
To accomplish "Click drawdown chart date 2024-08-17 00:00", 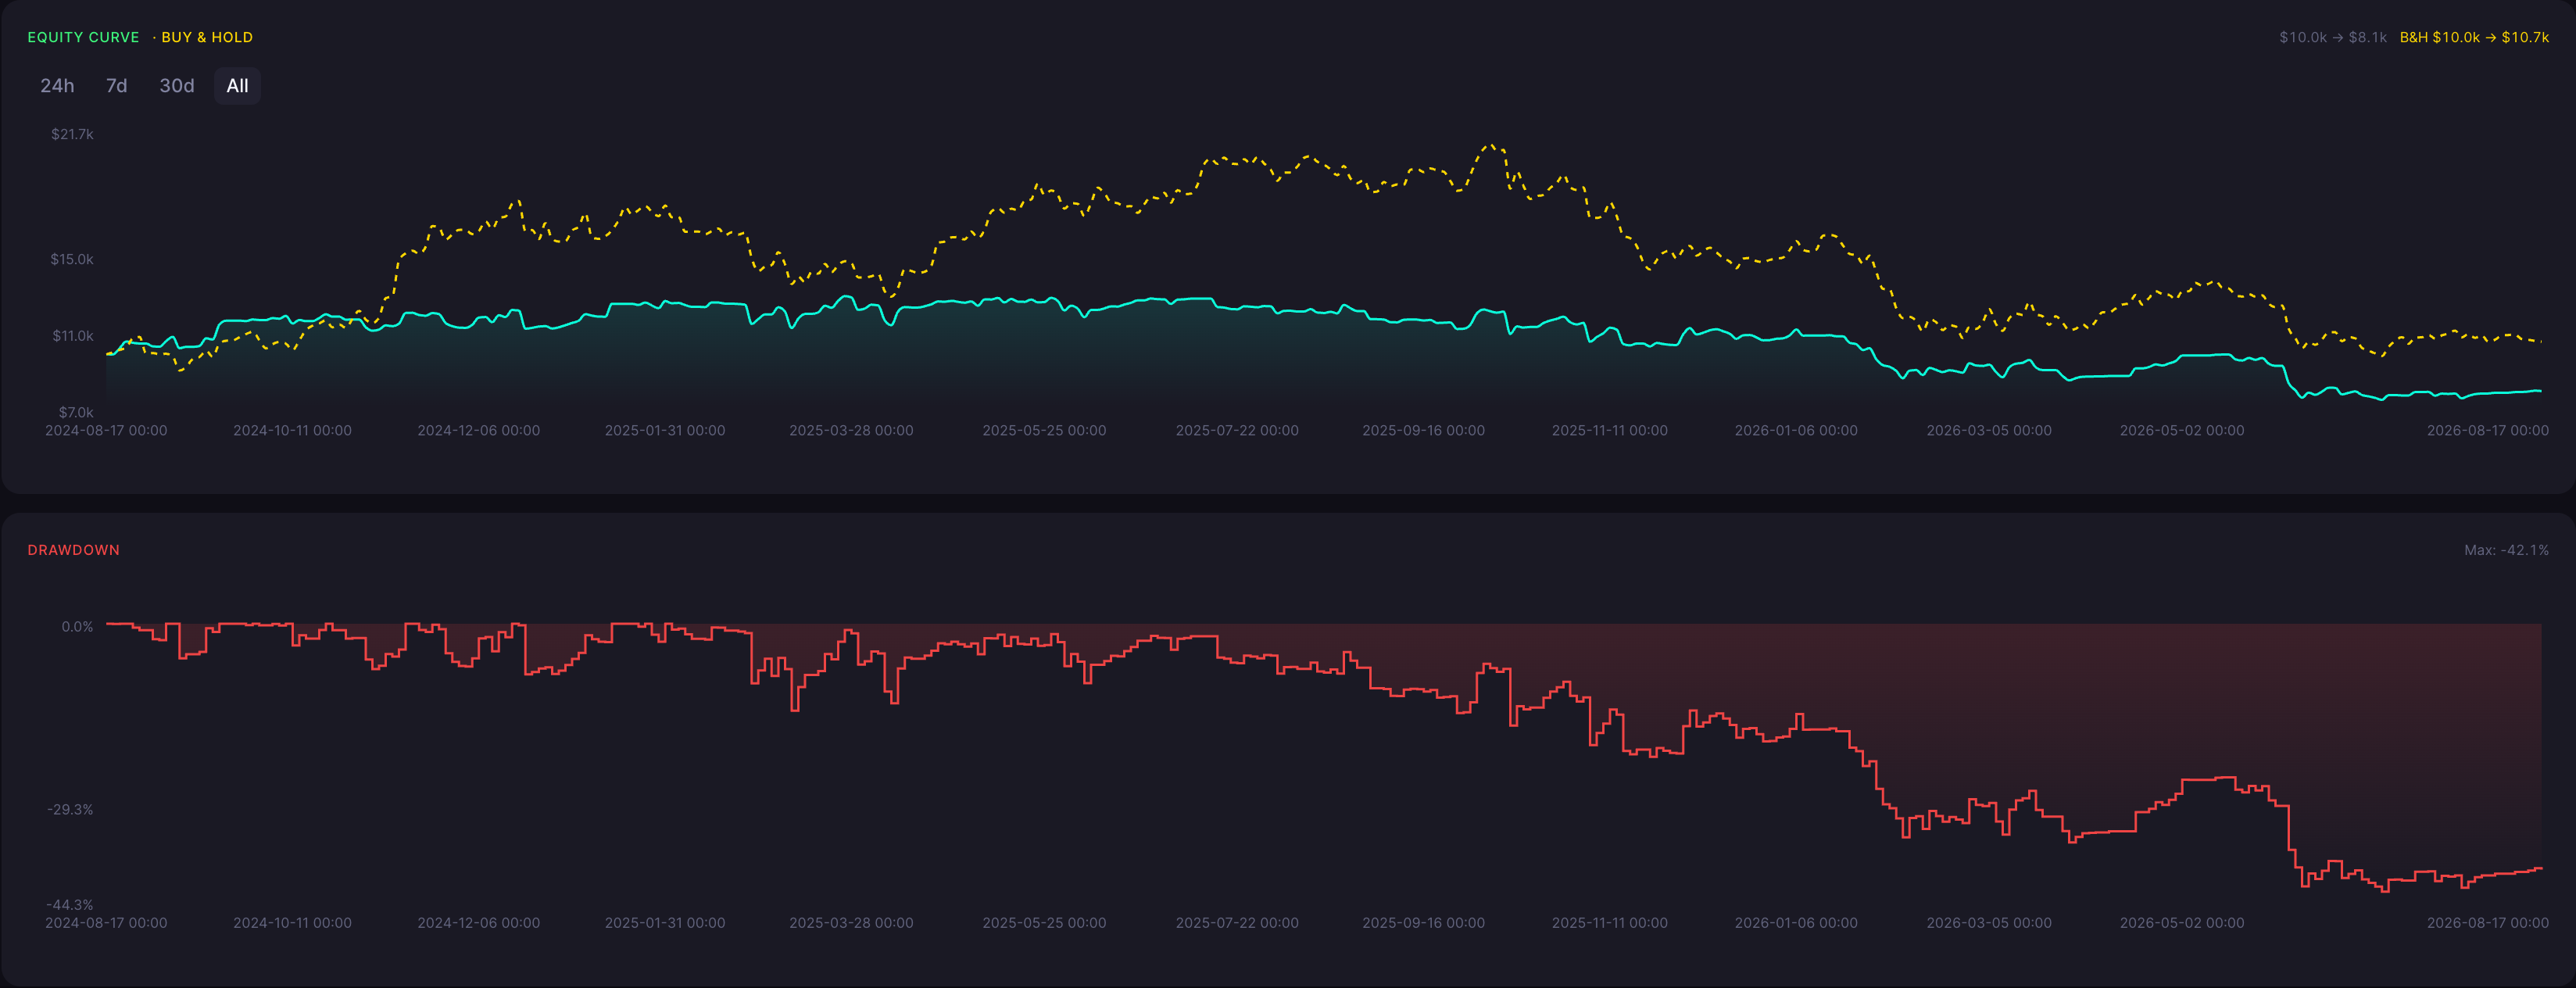I will pos(106,923).
